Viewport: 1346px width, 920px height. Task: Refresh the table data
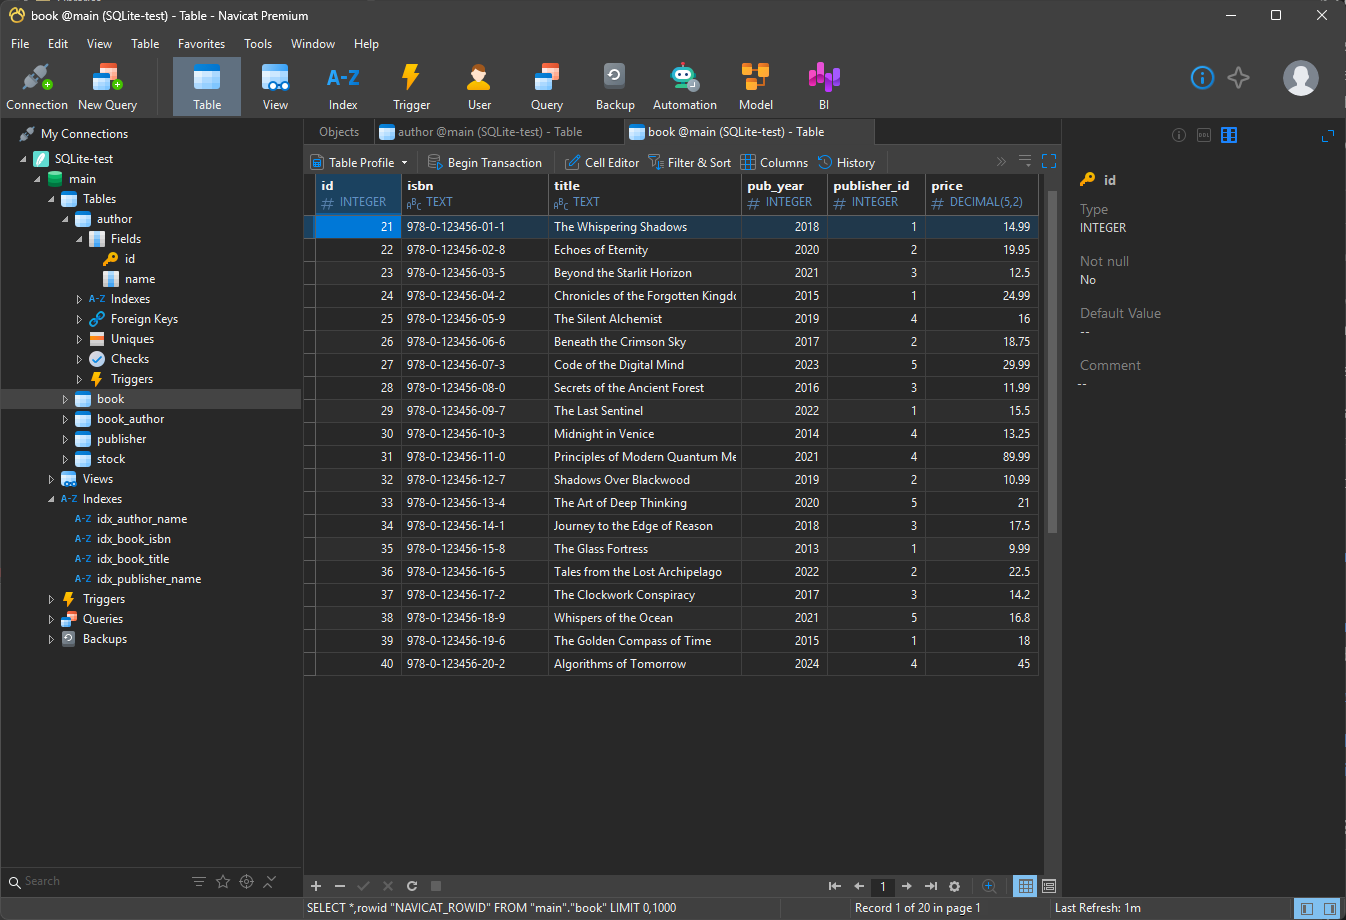[x=412, y=886]
